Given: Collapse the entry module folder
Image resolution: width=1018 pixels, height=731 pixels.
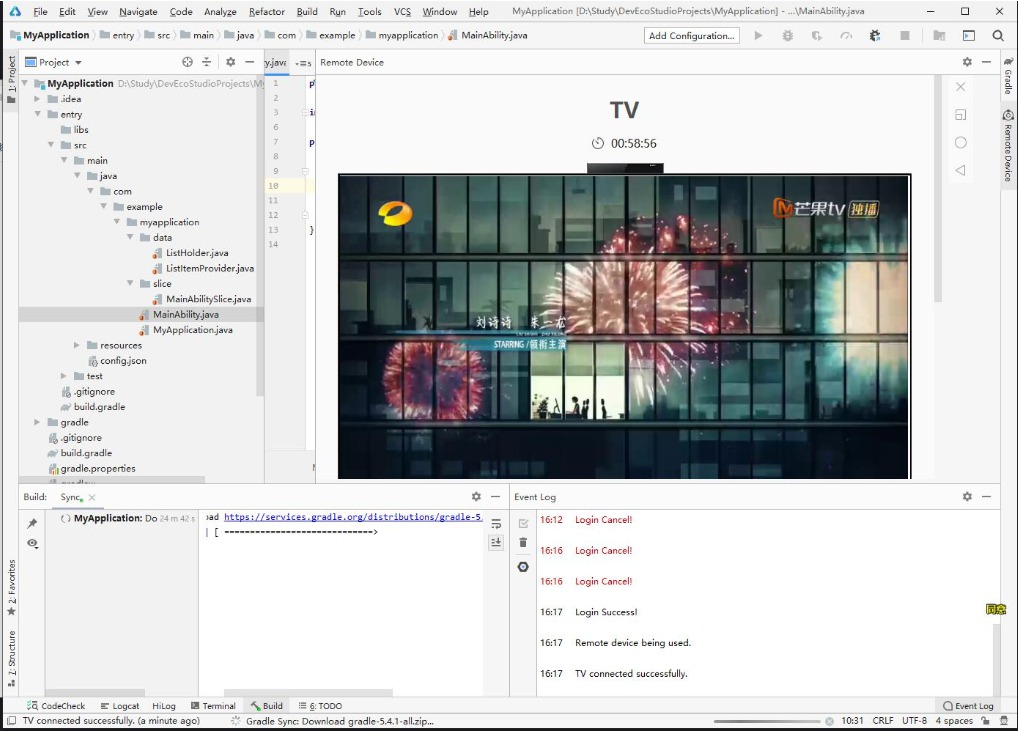Looking at the screenshot, I should (x=38, y=114).
